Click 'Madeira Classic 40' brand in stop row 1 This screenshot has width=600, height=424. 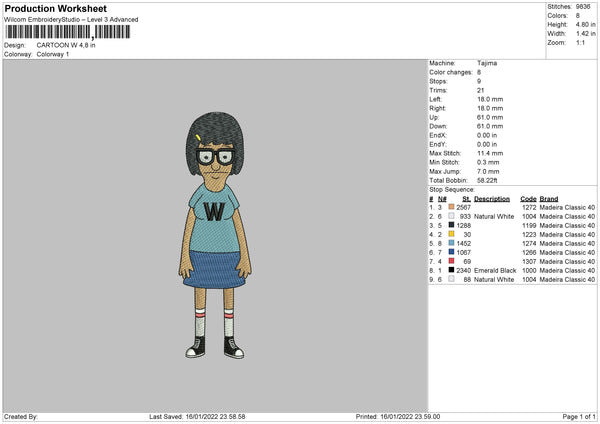point(567,207)
